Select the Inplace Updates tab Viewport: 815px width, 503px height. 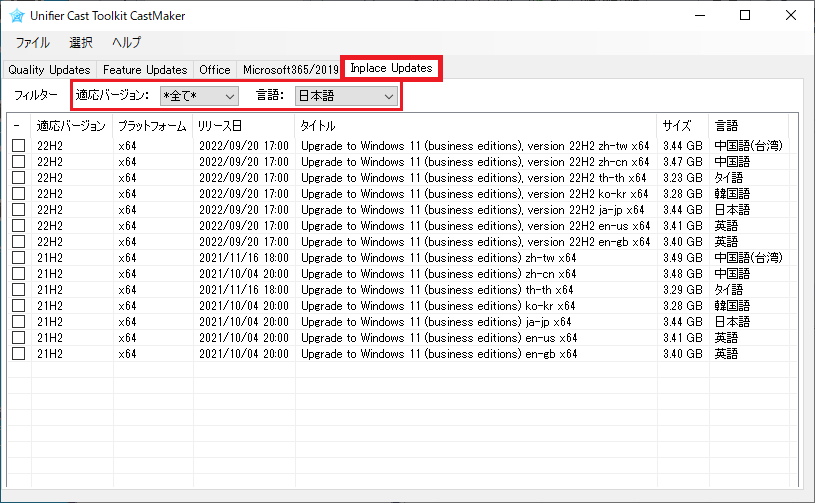click(x=391, y=68)
